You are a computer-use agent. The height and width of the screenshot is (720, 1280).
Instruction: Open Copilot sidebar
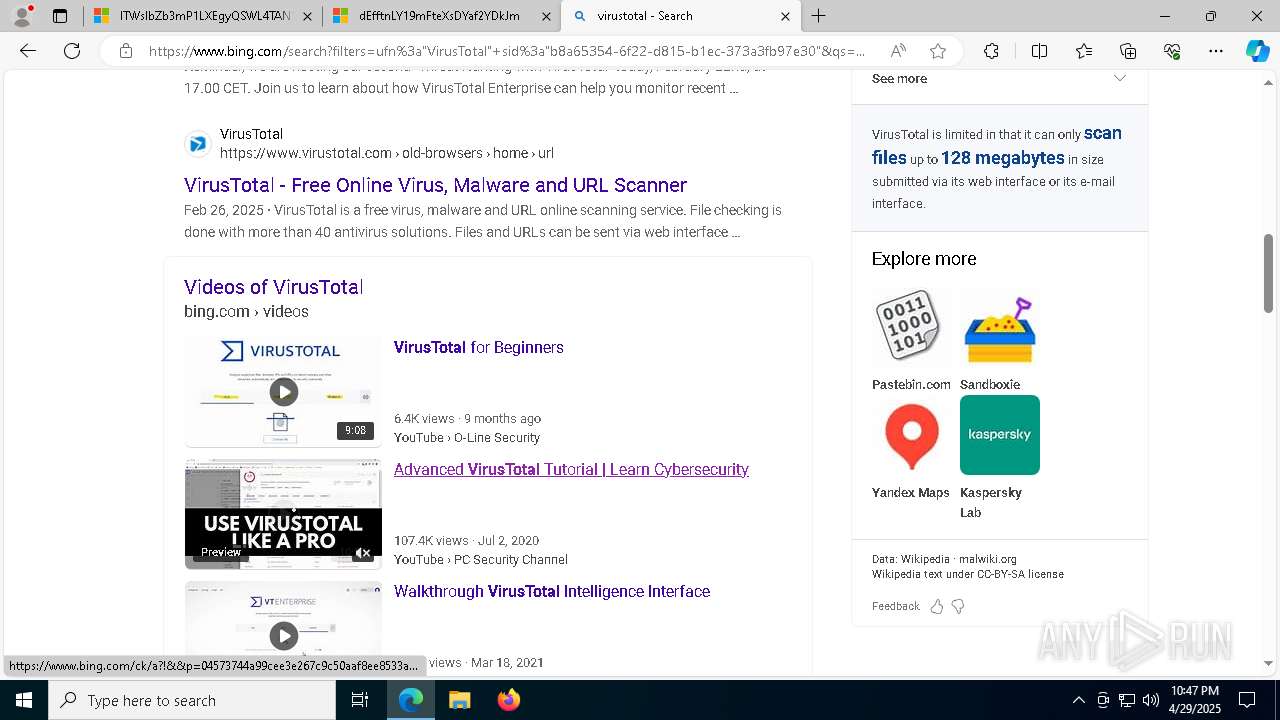1257,51
